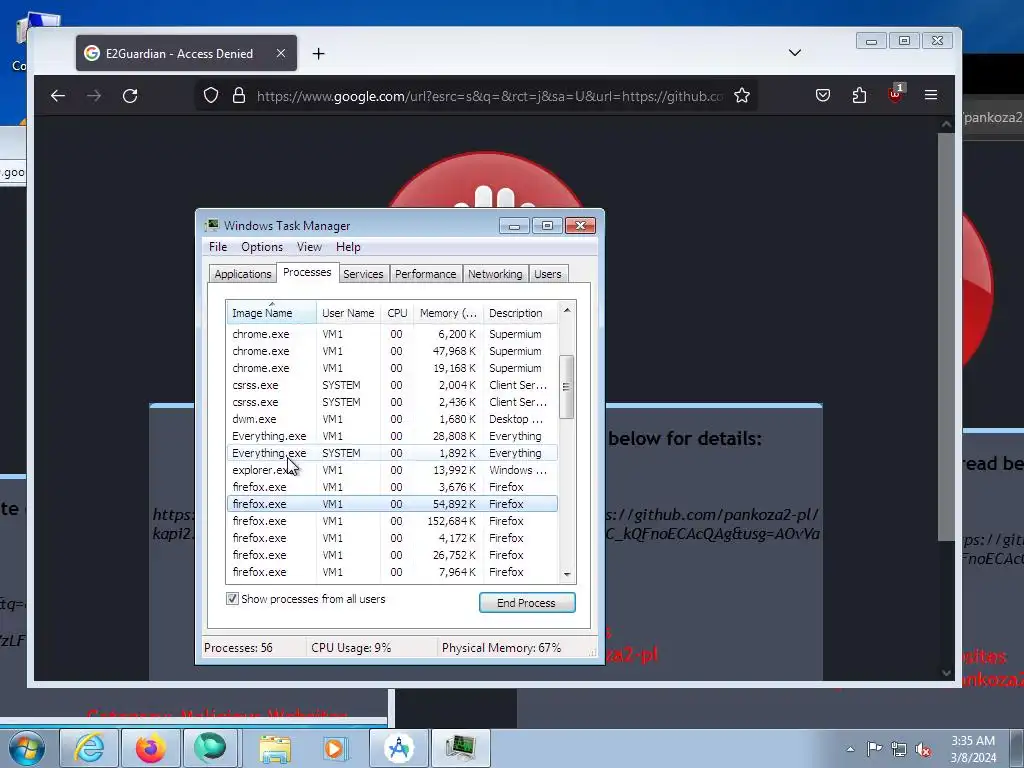Close the E2Guardian Access Denied tab

[281, 53]
